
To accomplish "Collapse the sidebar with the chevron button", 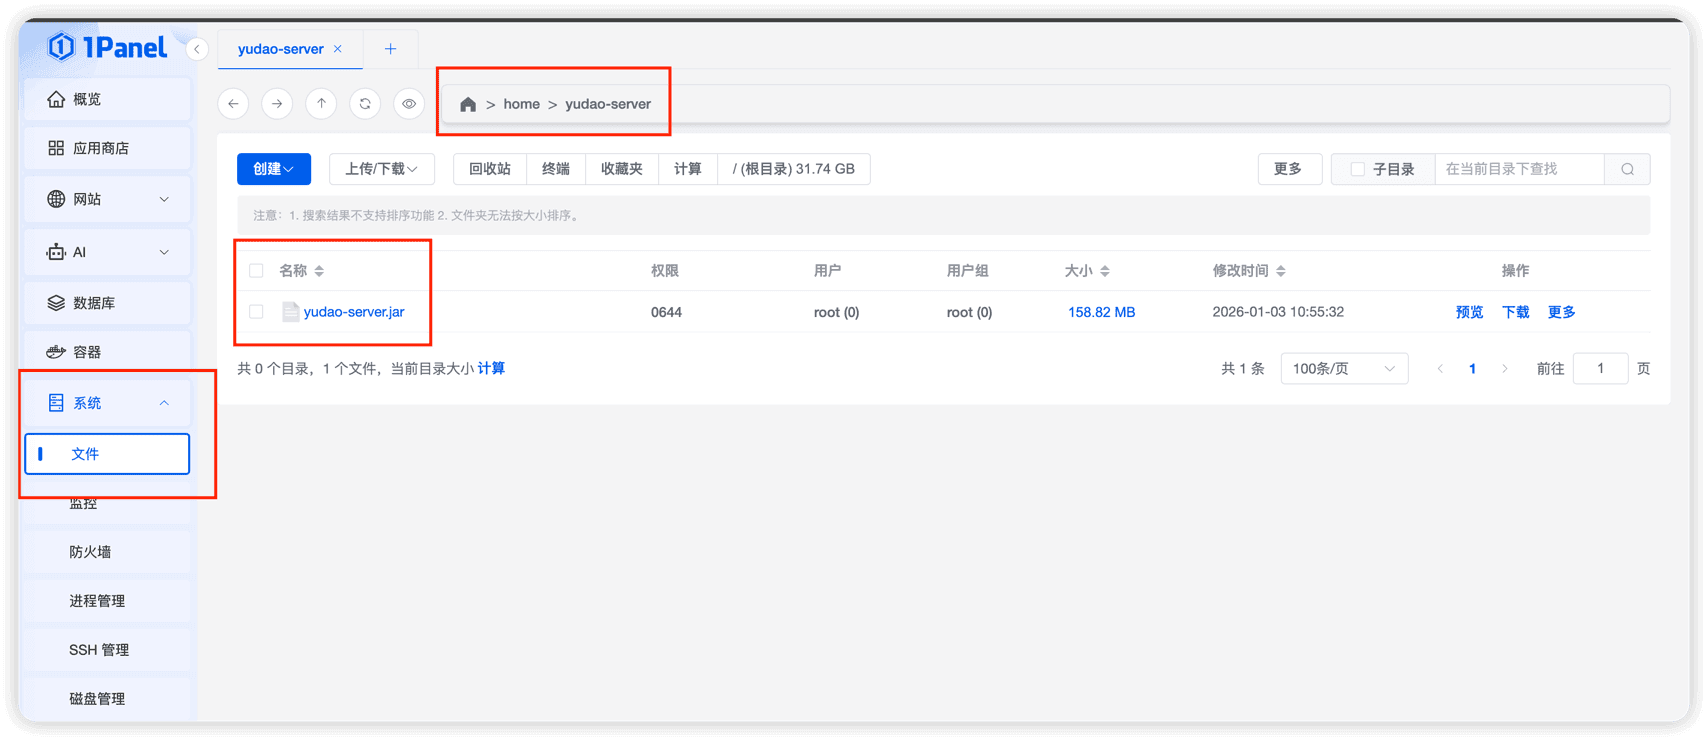I will click(x=197, y=49).
